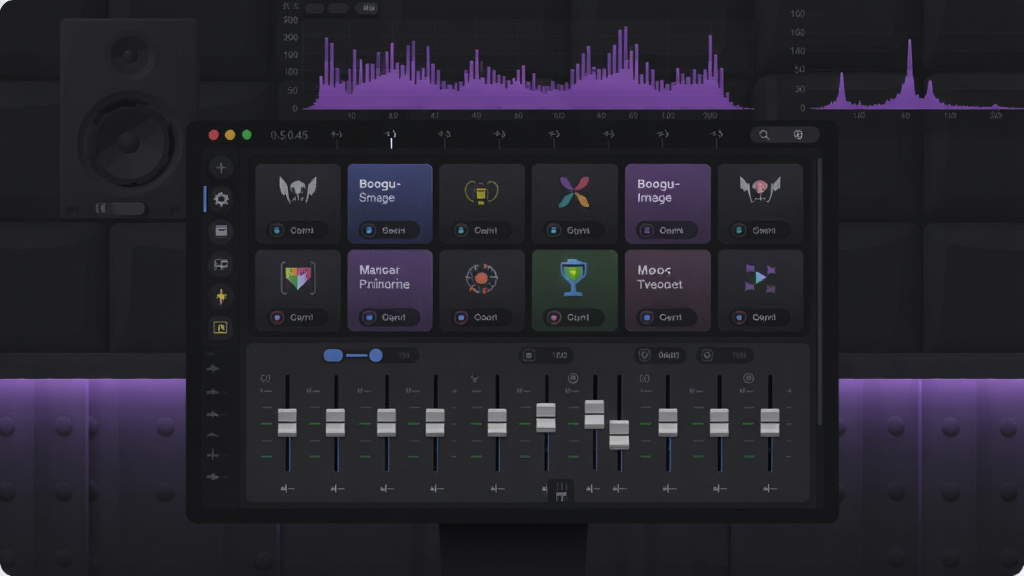Click the pill button in the Maricar tile
Image resolution: width=1024 pixels, height=576 pixels.
[389, 317]
